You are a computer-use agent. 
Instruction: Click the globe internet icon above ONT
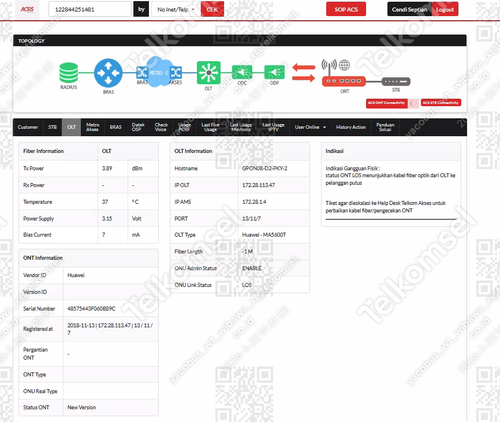(x=344, y=65)
